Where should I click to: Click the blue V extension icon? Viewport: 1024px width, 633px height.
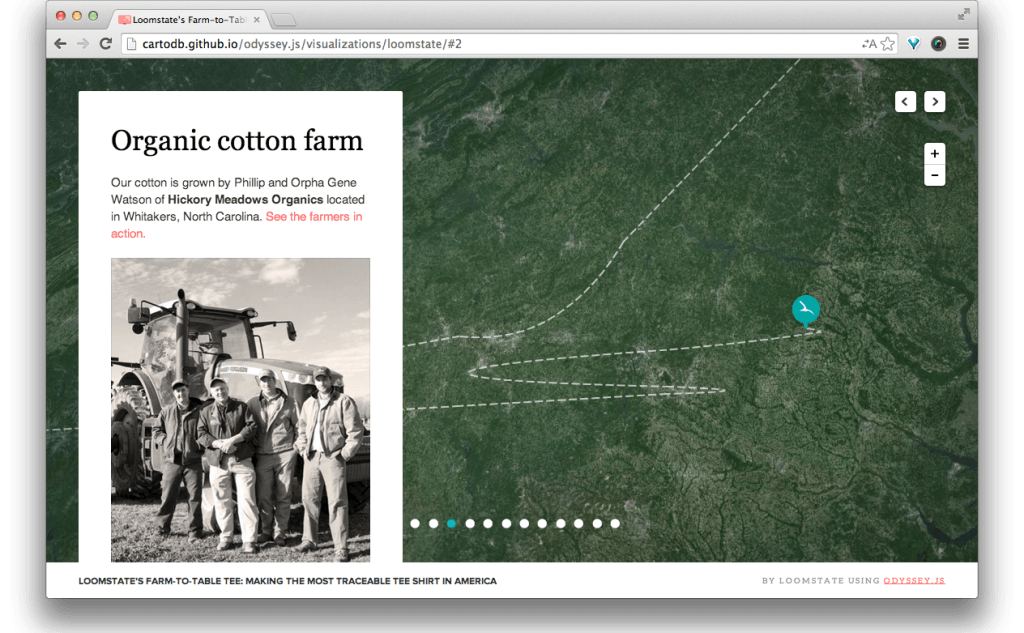[913, 44]
